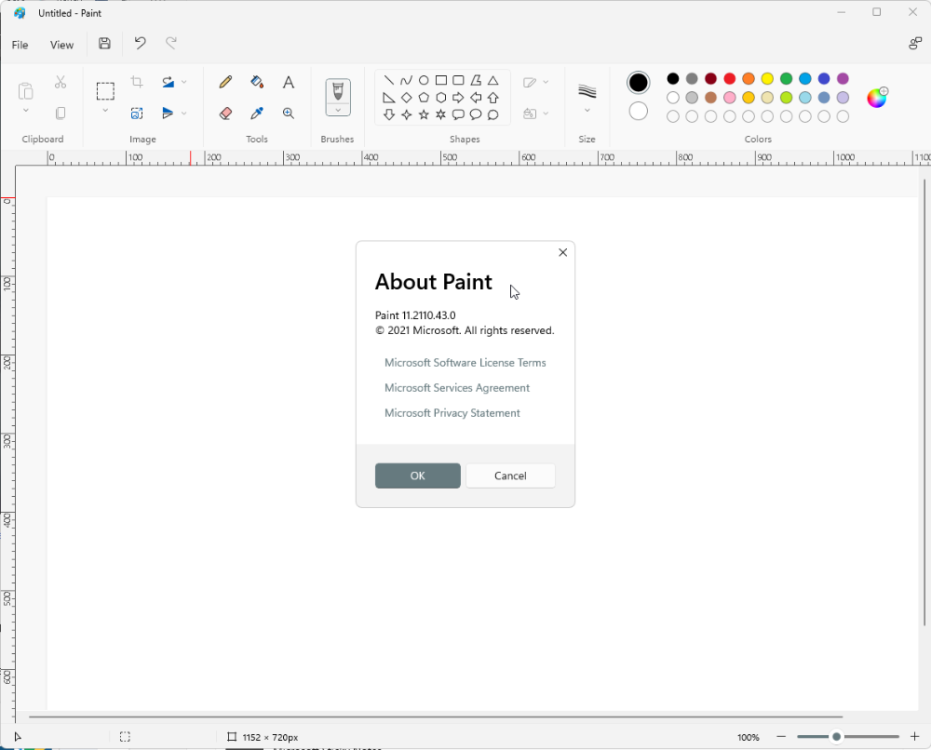Click the Save icon in title bar

coord(104,43)
